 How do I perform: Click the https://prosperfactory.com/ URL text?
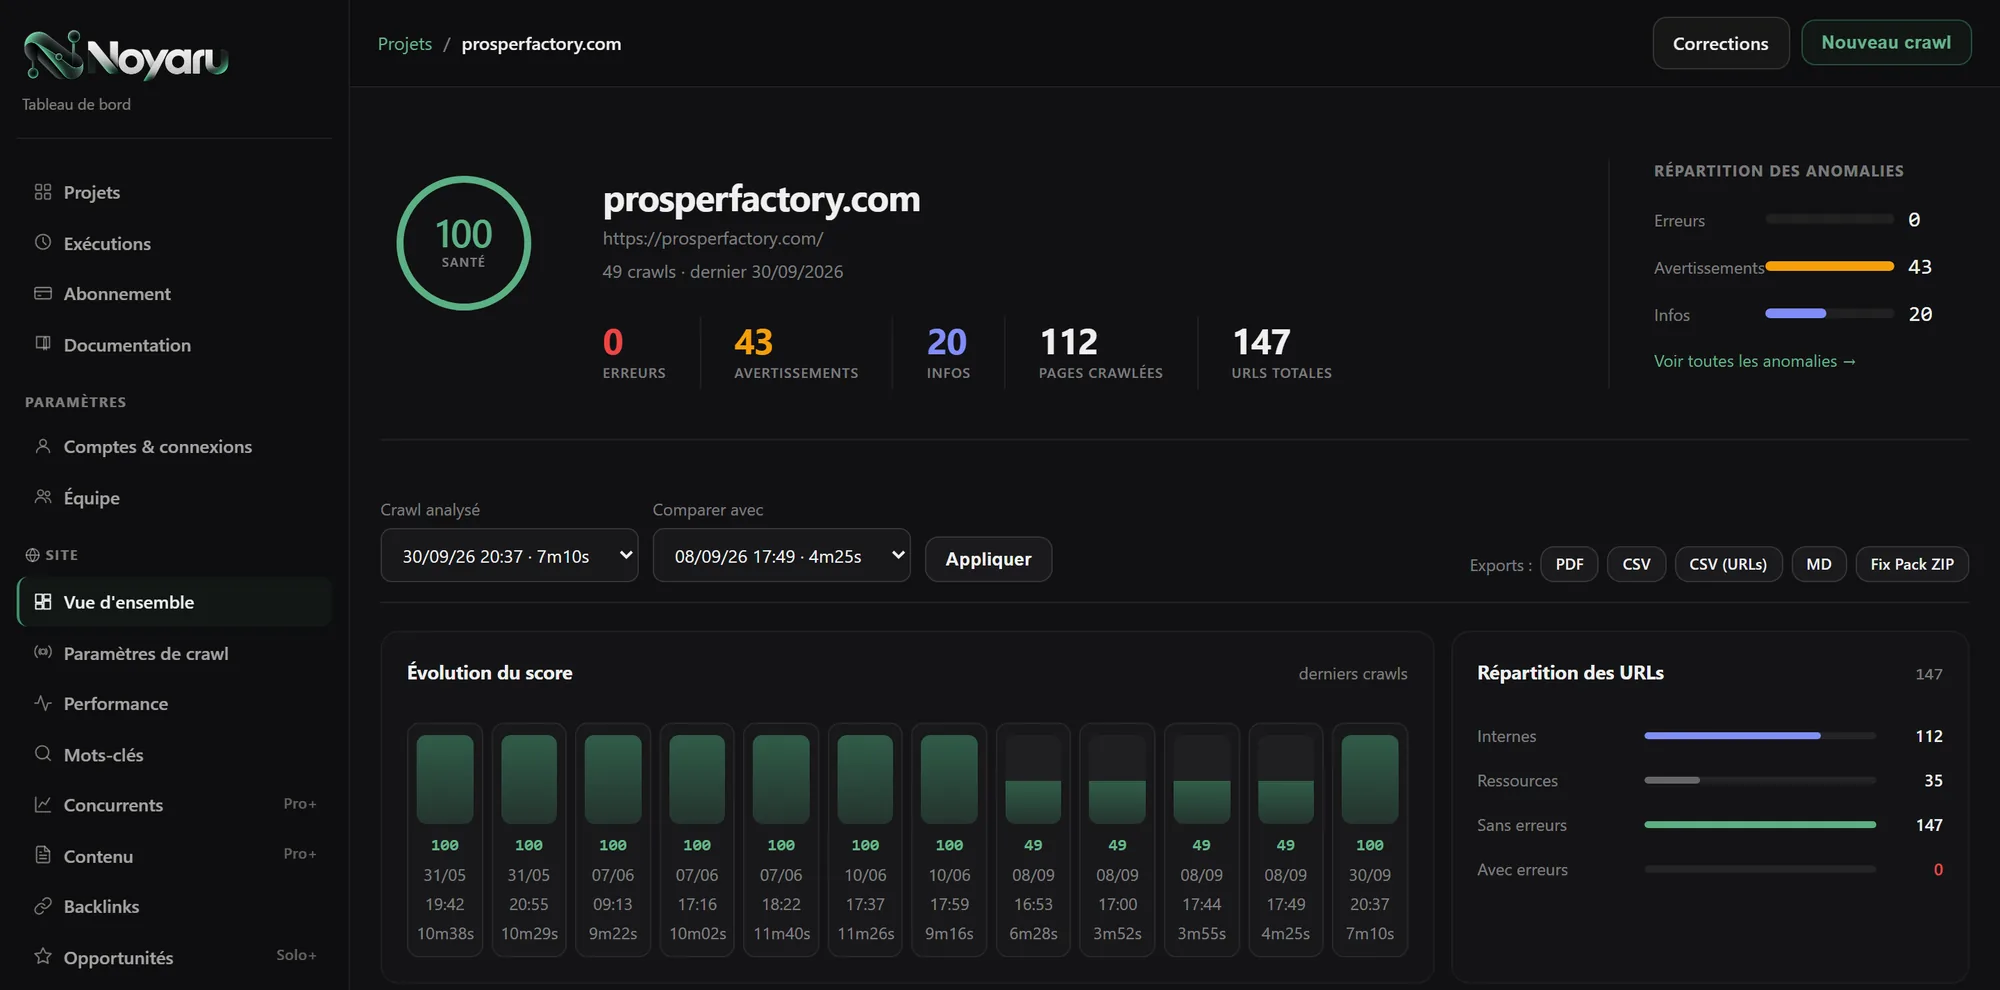[713, 238]
